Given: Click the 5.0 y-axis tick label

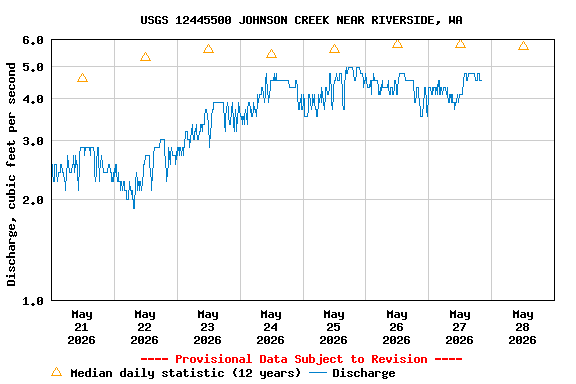Looking at the screenshot, I should 33,67.
